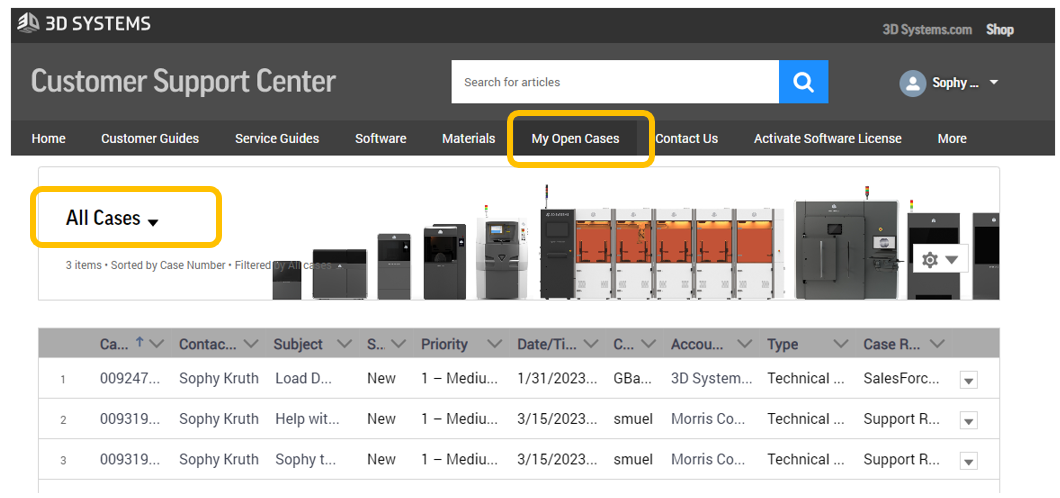Follow the 3D Systems.com link
The width and height of the screenshot is (1060, 498).
point(927,30)
